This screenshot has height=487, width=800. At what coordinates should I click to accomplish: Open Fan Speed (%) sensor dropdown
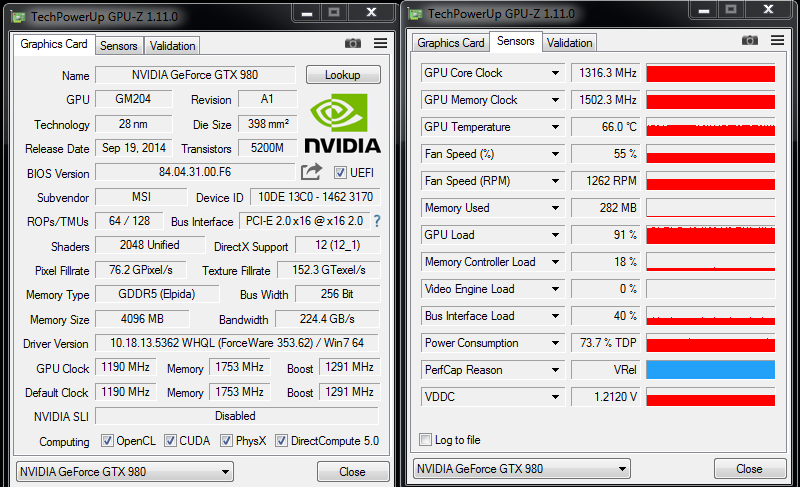click(555, 154)
